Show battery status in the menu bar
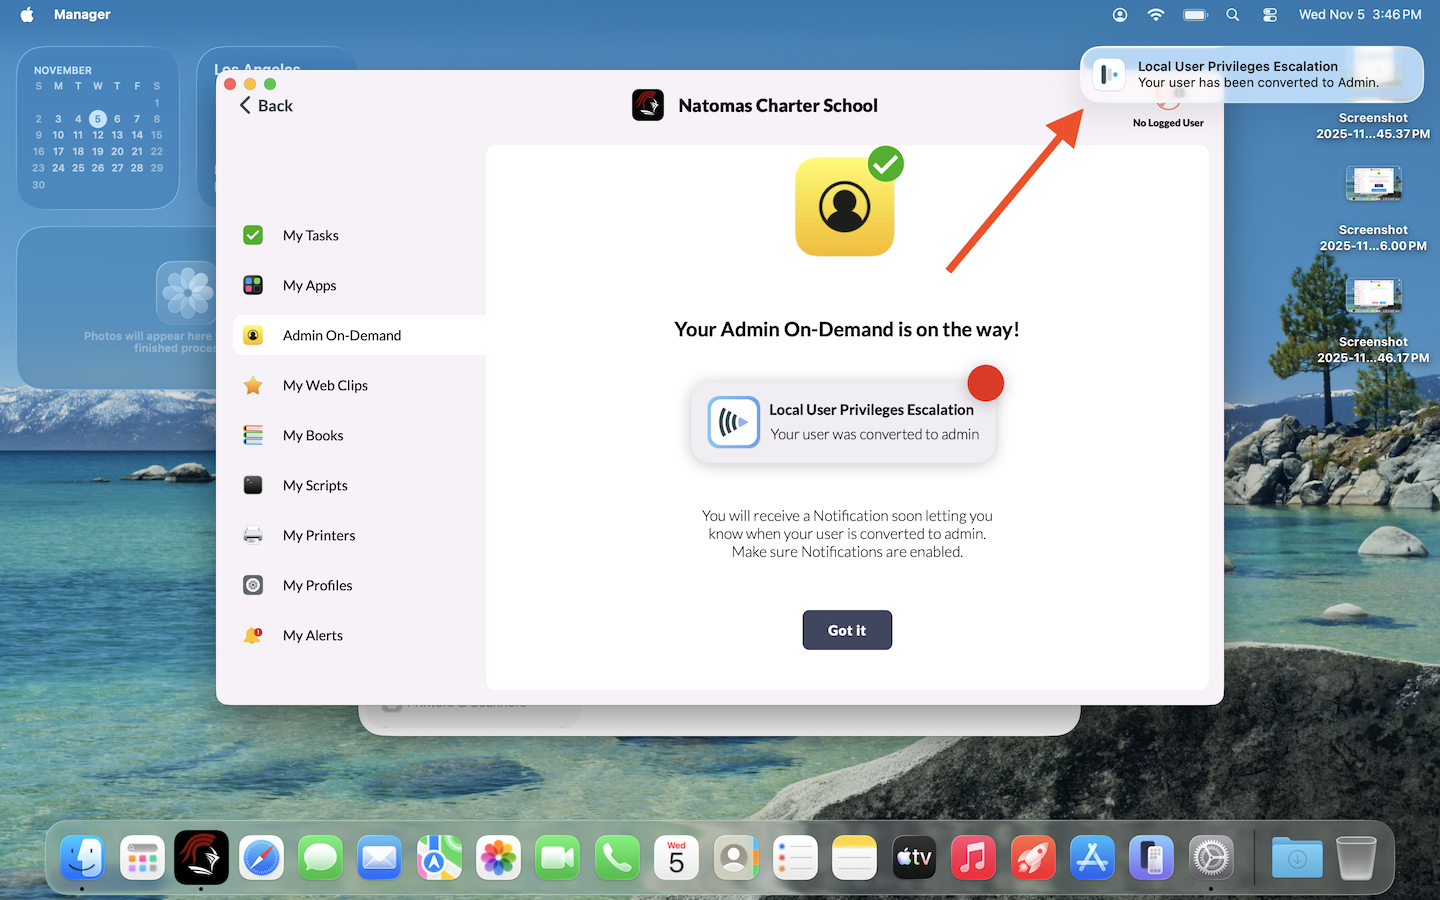Image resolution: width=1440 pixels, height=900 pixels. [x=1195, y=14]
